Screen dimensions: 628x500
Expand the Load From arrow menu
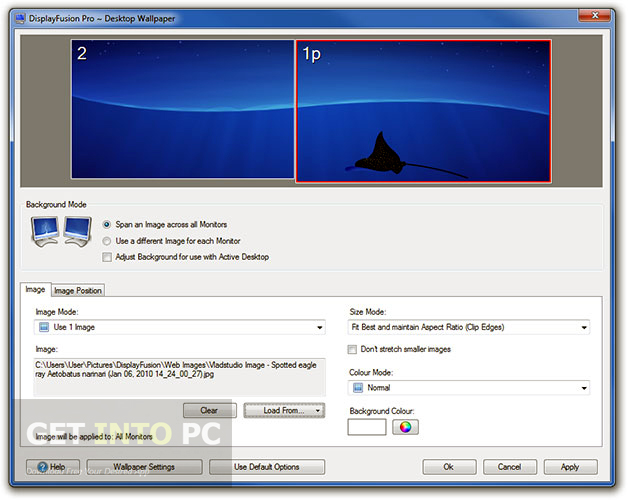[x=318, y=411]
